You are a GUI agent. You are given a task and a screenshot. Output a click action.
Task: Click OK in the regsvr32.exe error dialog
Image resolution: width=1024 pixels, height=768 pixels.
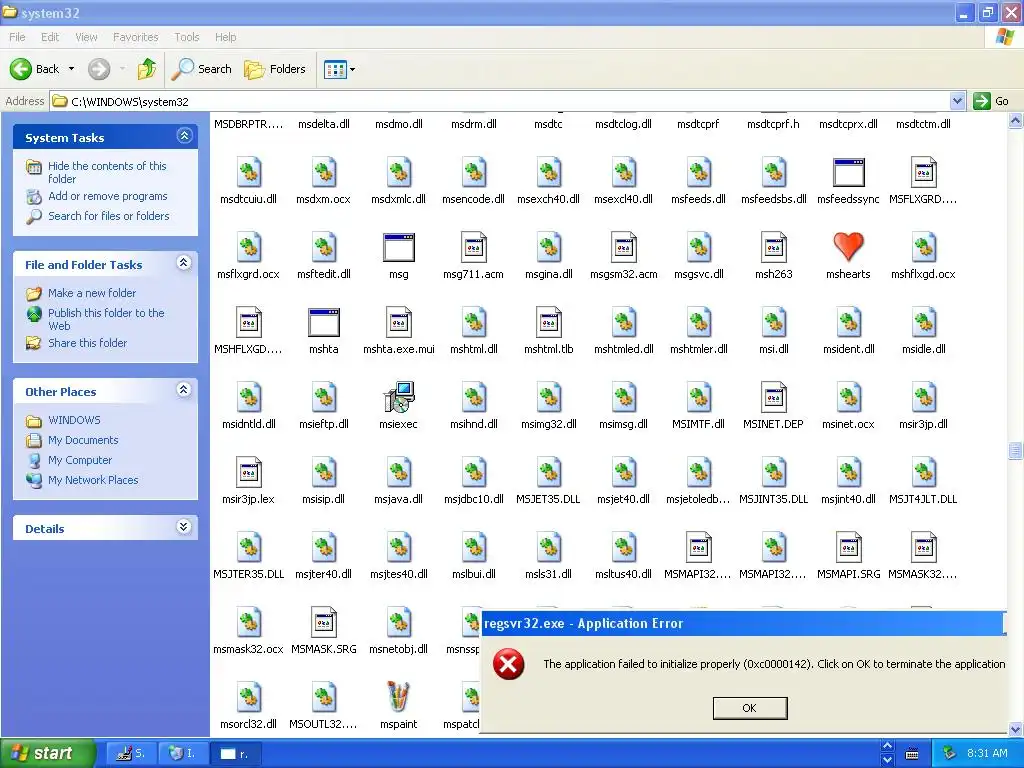coord(750,708)
